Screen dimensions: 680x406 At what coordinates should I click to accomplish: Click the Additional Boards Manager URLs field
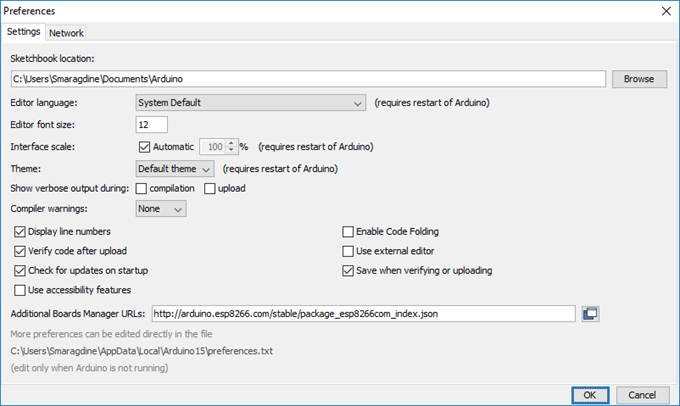coord(363,314)
